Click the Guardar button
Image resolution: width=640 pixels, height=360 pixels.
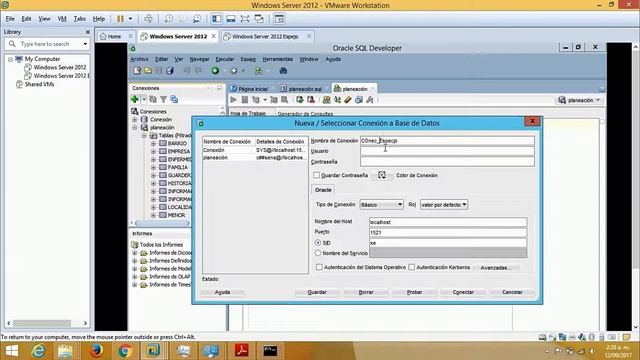tap(317, 292)
